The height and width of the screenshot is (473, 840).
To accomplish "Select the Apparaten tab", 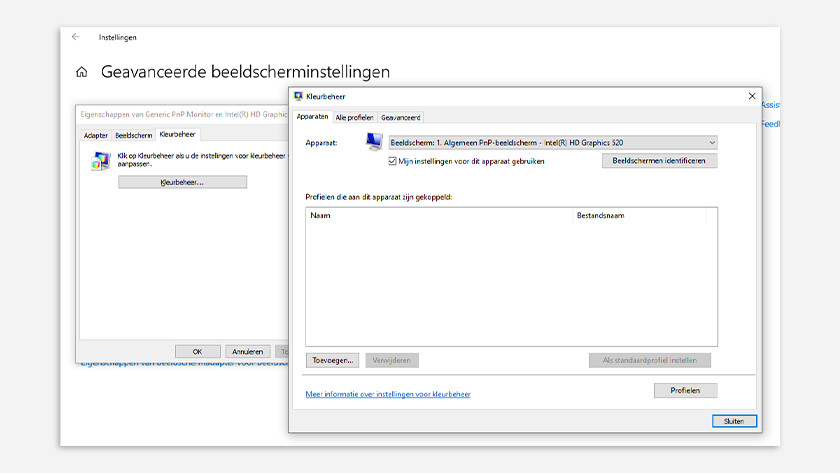I will pos(312,117).
